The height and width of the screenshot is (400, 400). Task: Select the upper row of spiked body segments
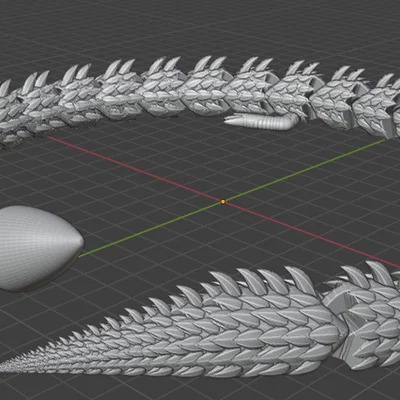click(x=200, y=97)
